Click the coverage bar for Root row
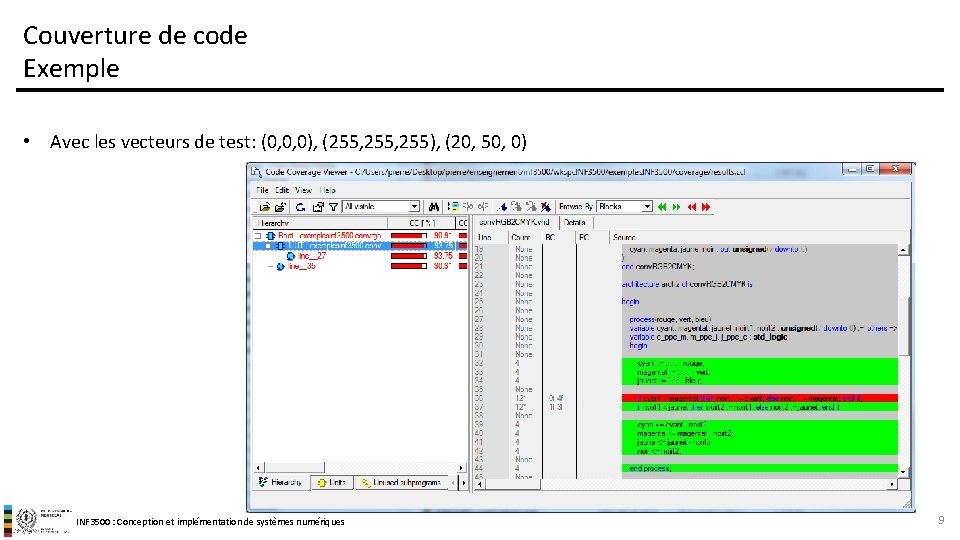 pos(409,236)
